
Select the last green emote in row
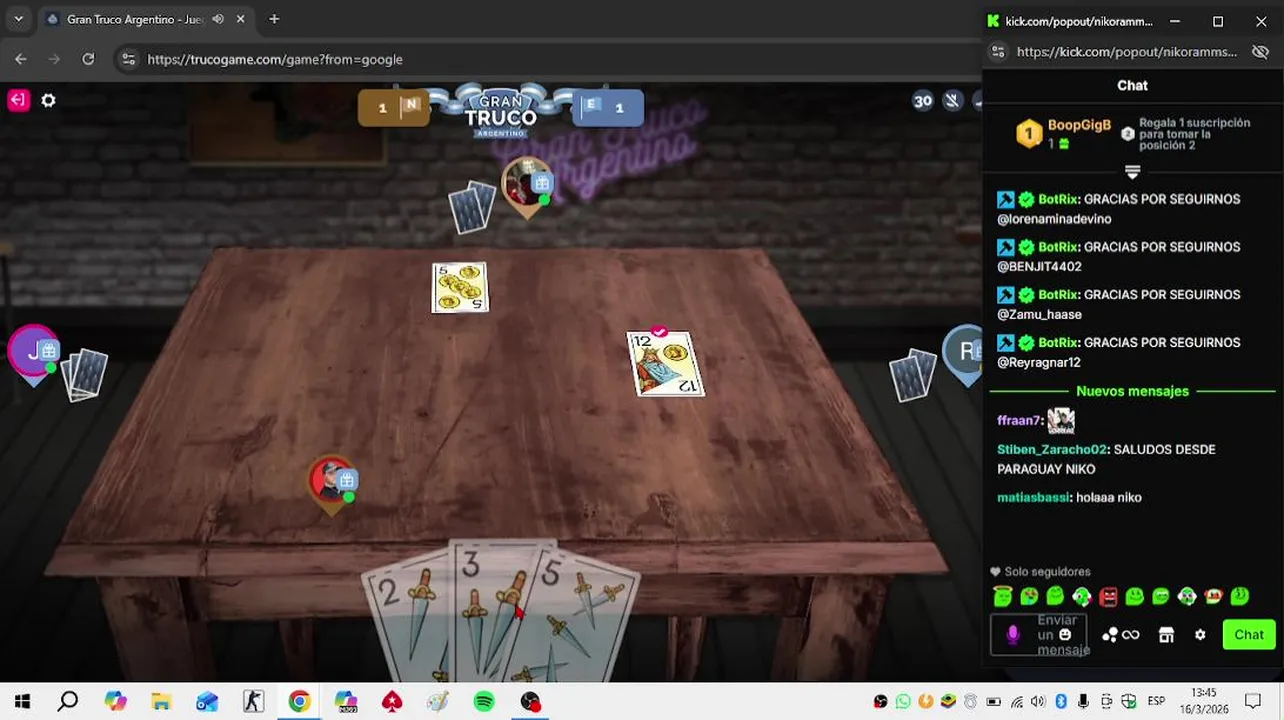[x=1239, y=596]
